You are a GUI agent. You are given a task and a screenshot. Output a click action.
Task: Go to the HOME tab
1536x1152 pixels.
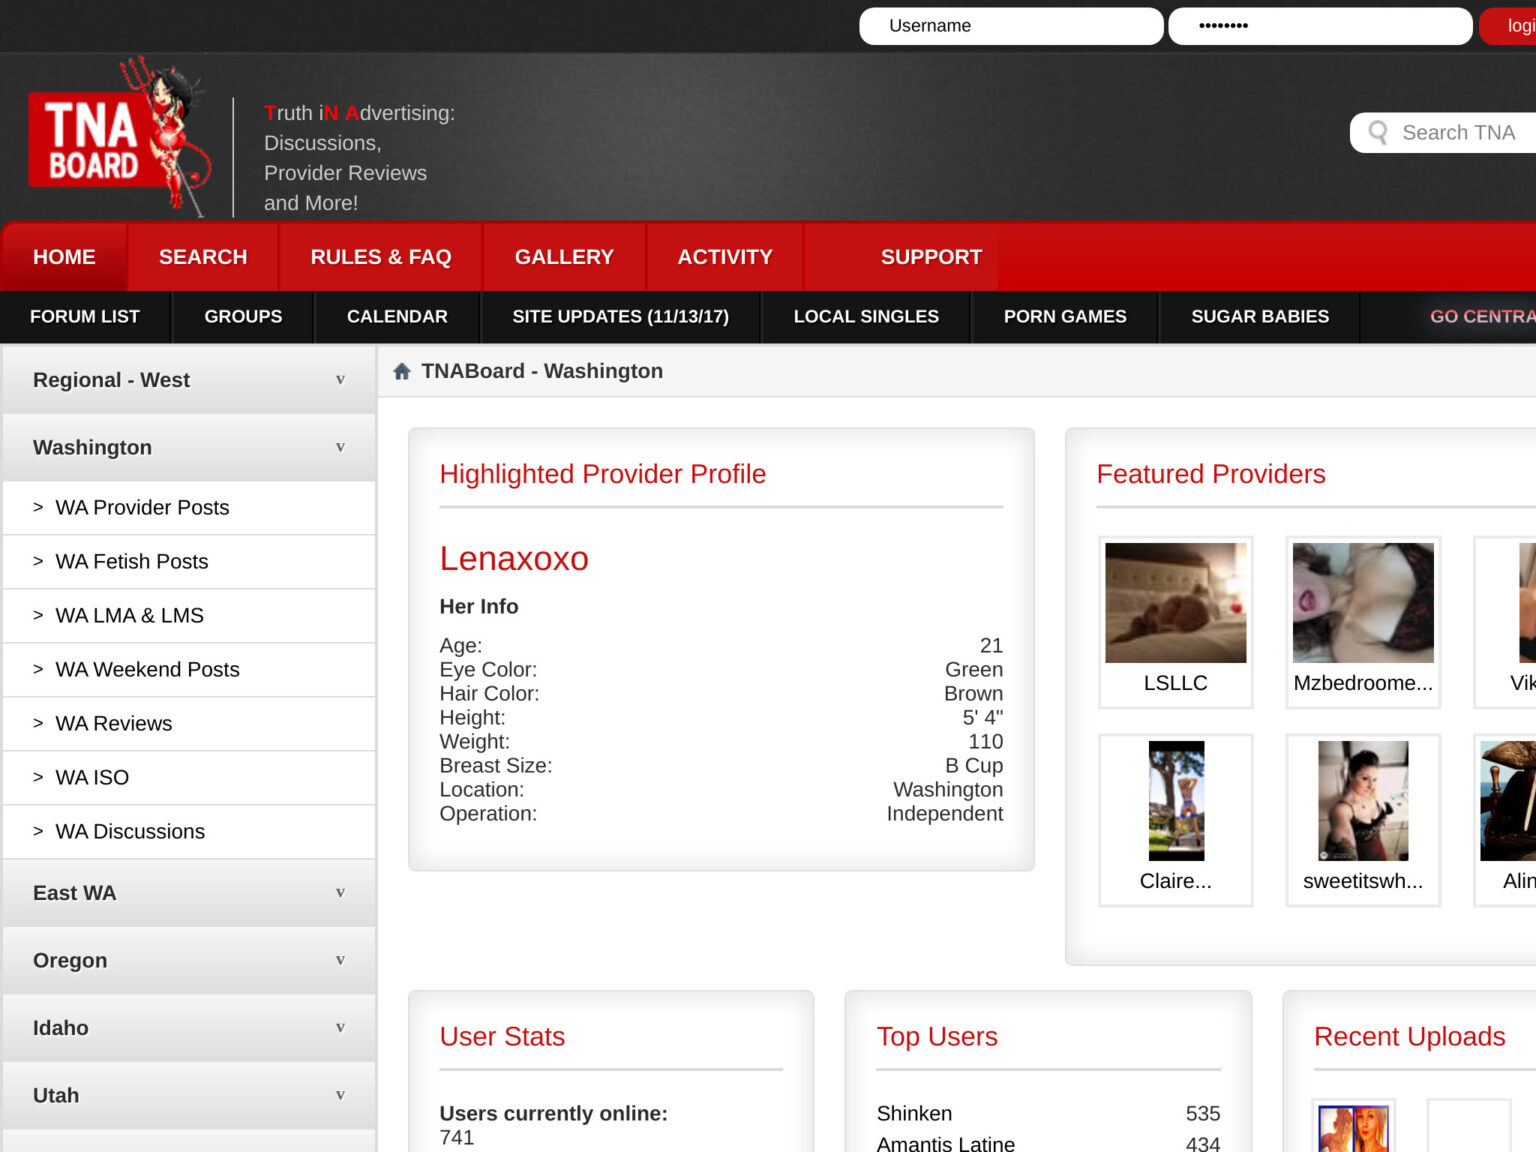64,257
